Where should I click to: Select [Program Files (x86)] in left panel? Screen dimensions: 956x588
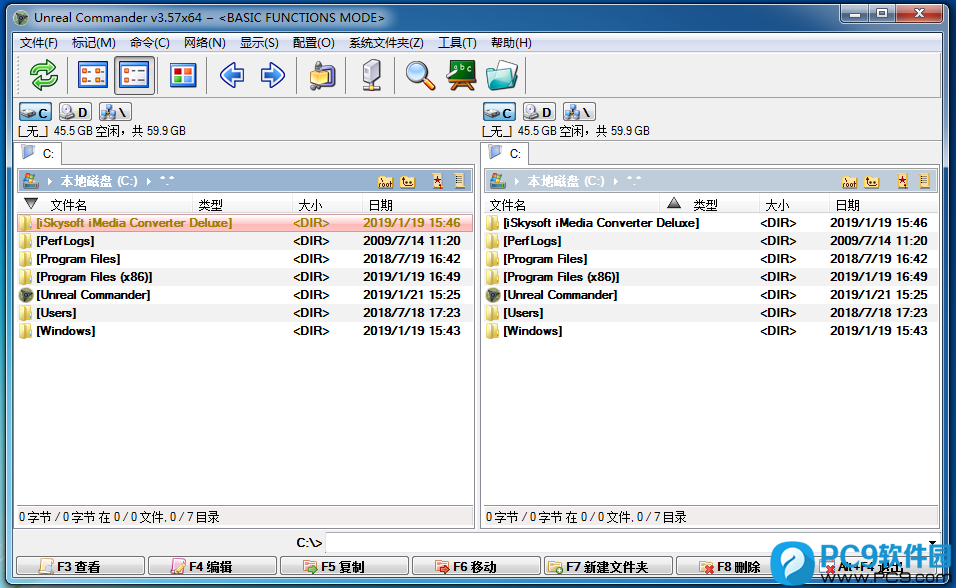pos(244,277)
